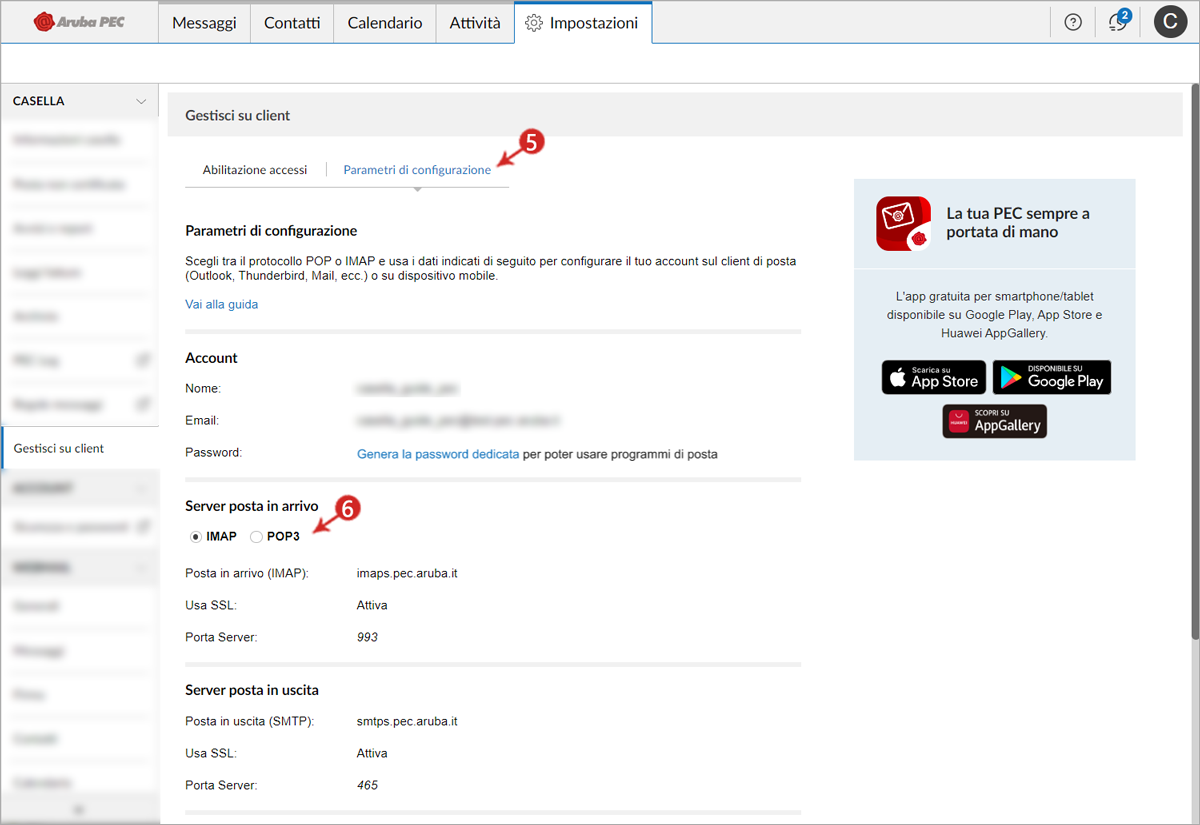The height and width of the screenshot is (825, 1200).
Task: Click Genera la password dedicata link
Action: point(438,454)
